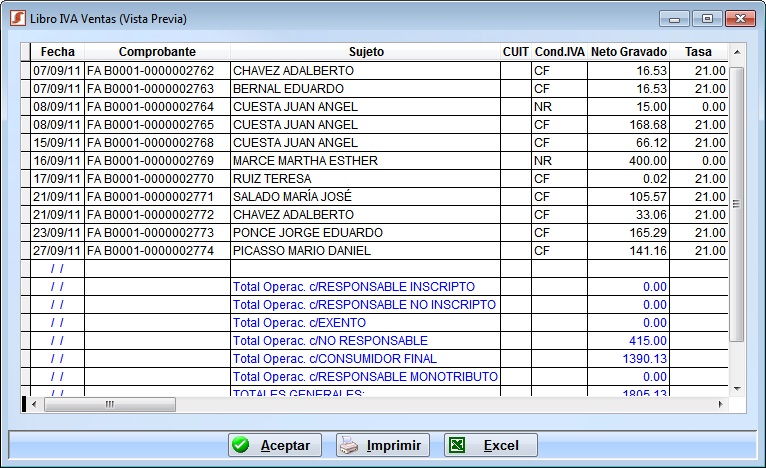
Task: Click the green checkmark icon on Aceptar
Action: pyautogui.click(x=240, y=445)
